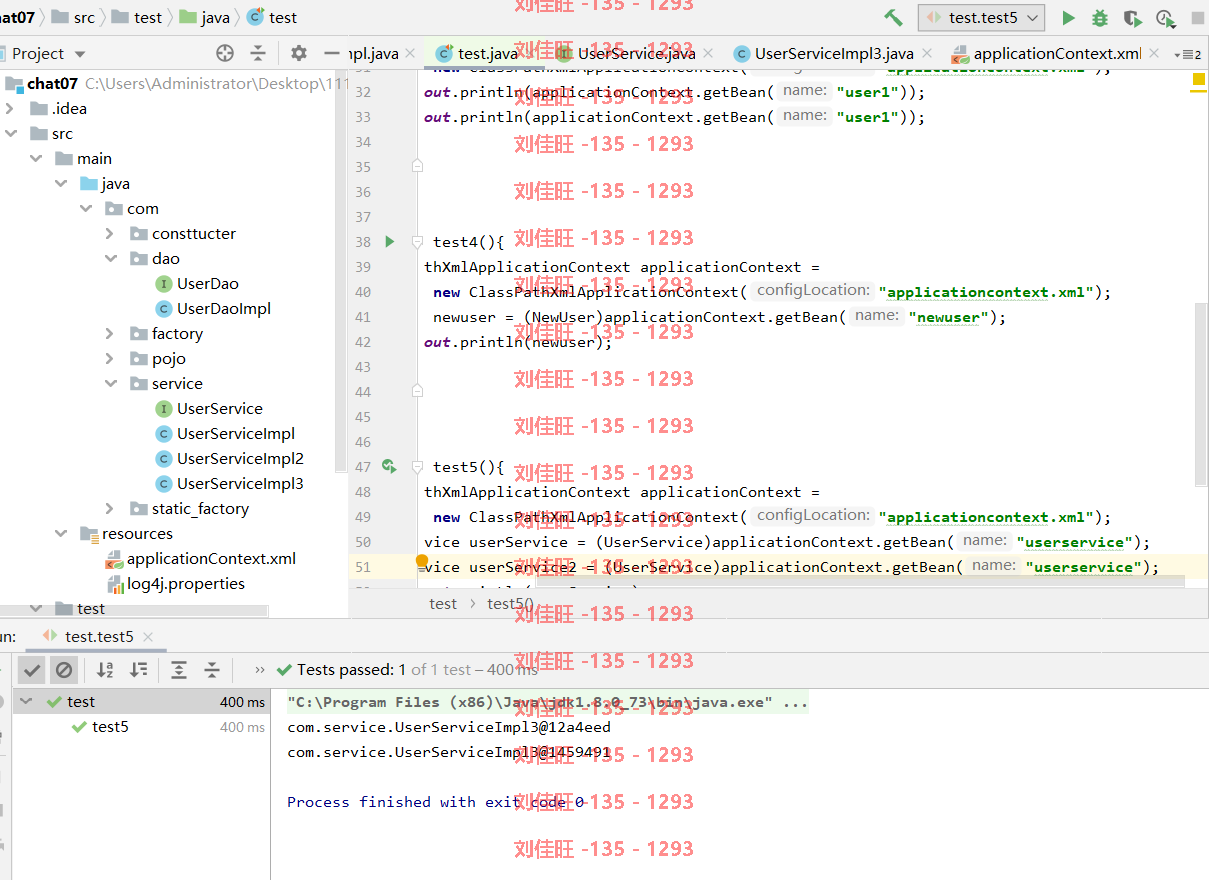Click the gray Stop square icon

click(x=1197, y=18)
